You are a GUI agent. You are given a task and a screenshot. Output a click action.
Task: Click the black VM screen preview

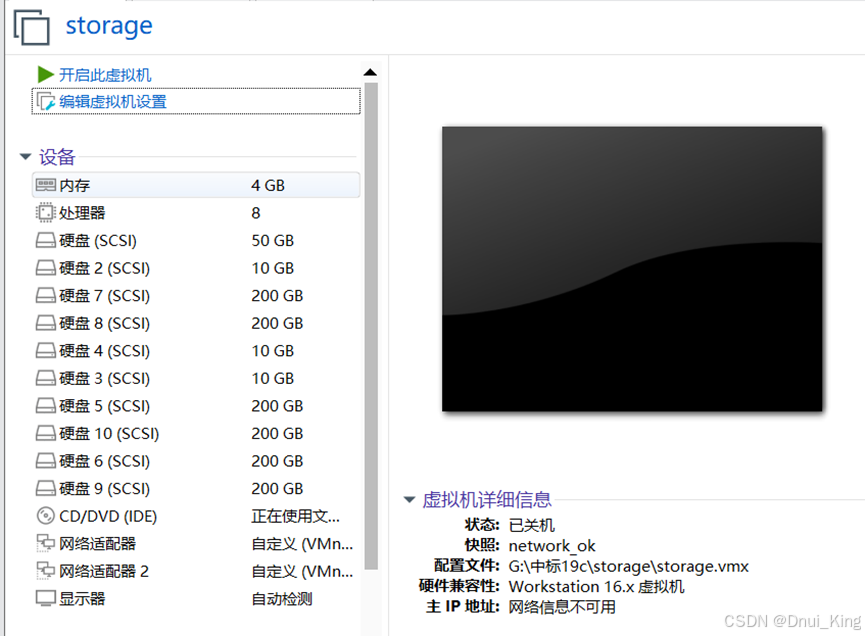[x=632, y=269]
